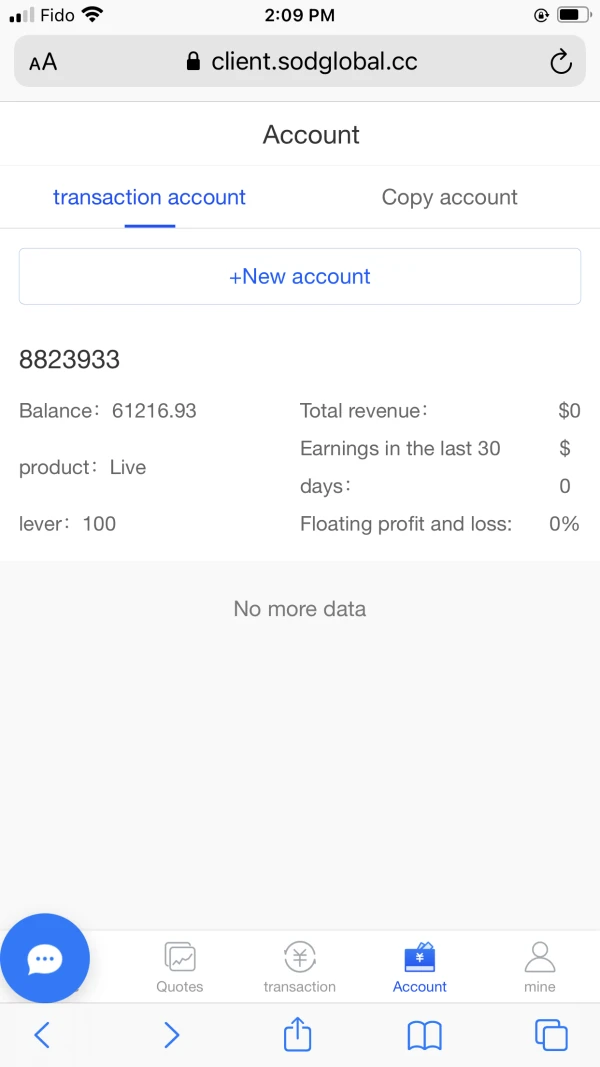
Task: Tap the Floating profit and loss row
Action: tap(440, 524)
